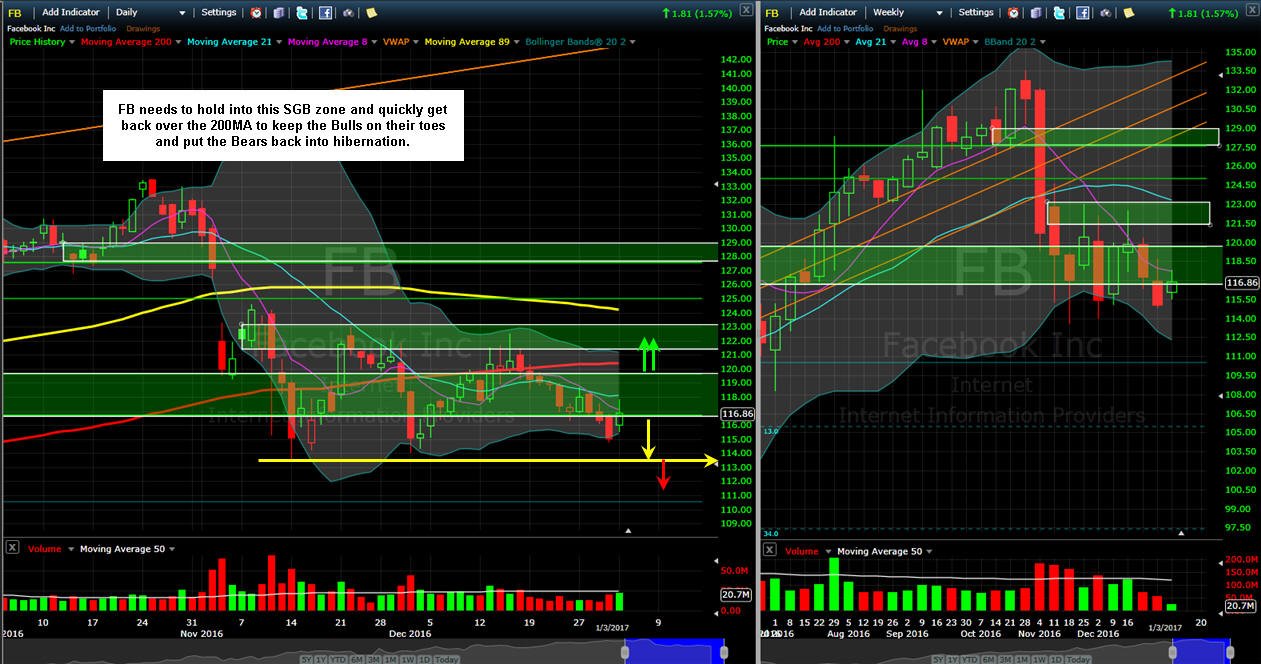Share the Daily chart on Facebook
The height and width of the screenshot is (664, 1261).
(x=325, y=13)
